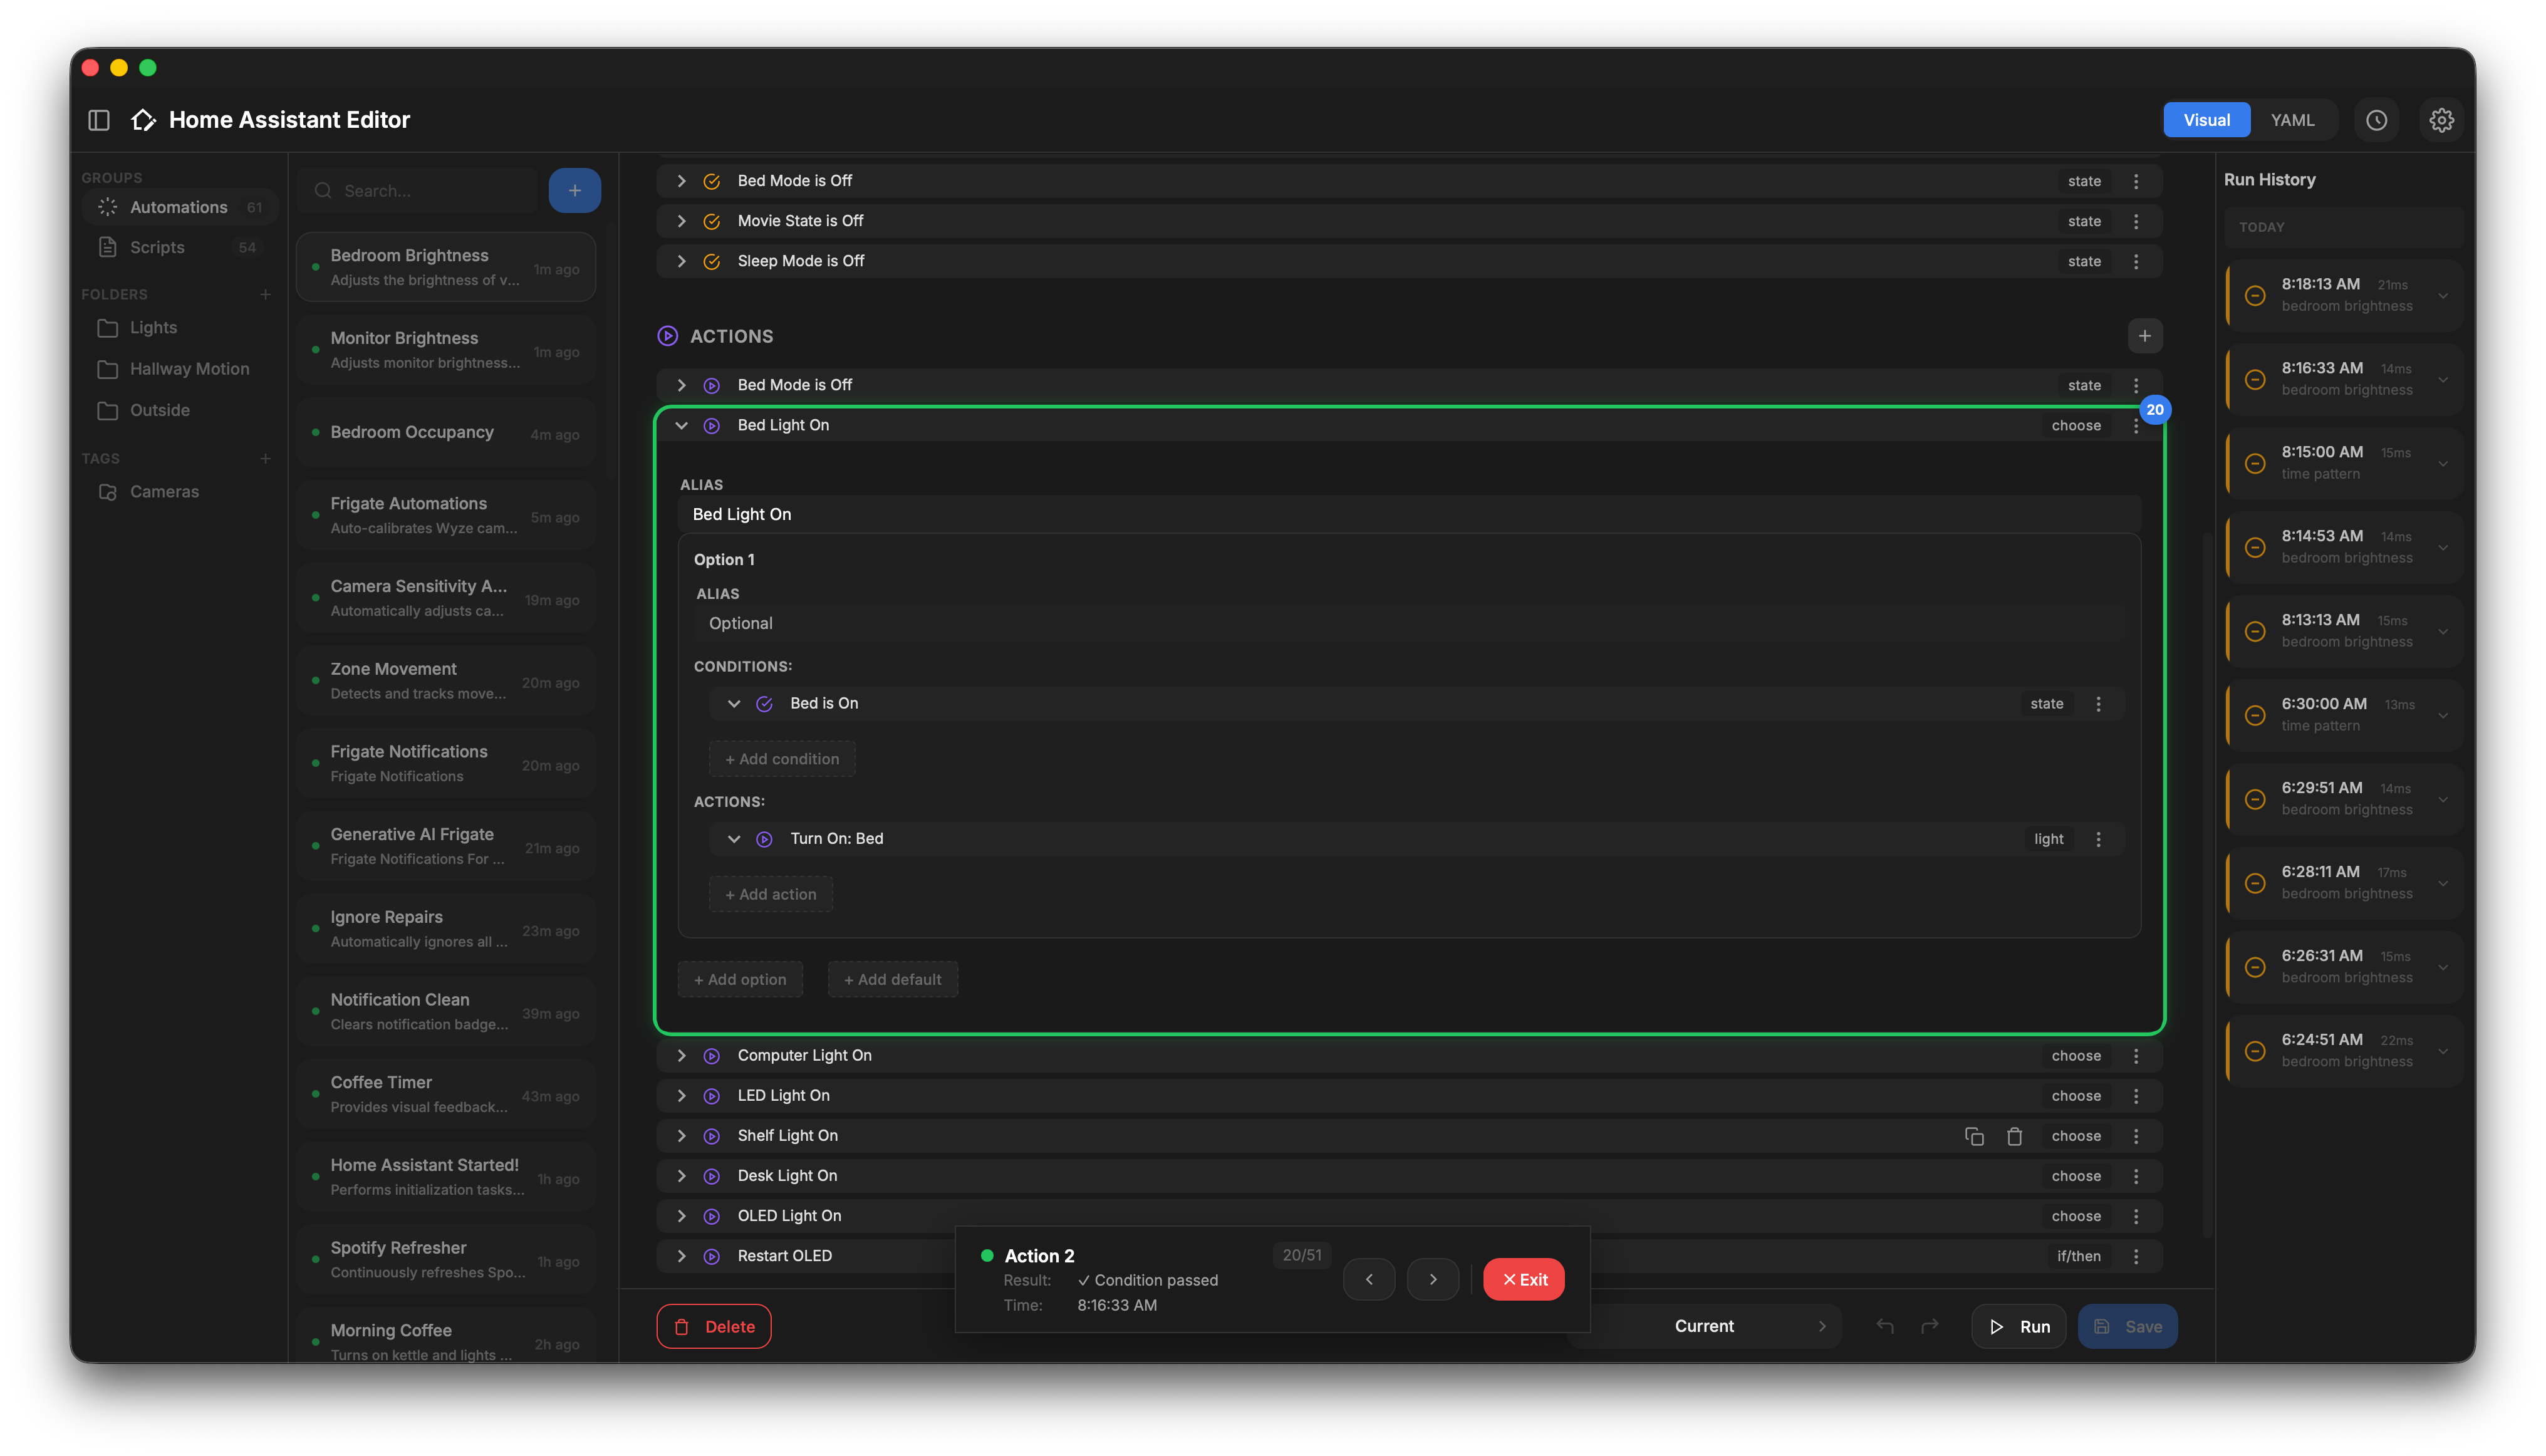This screenshot has height=1456, width=2546.
Task: Click Add option button
Action: 740,979
